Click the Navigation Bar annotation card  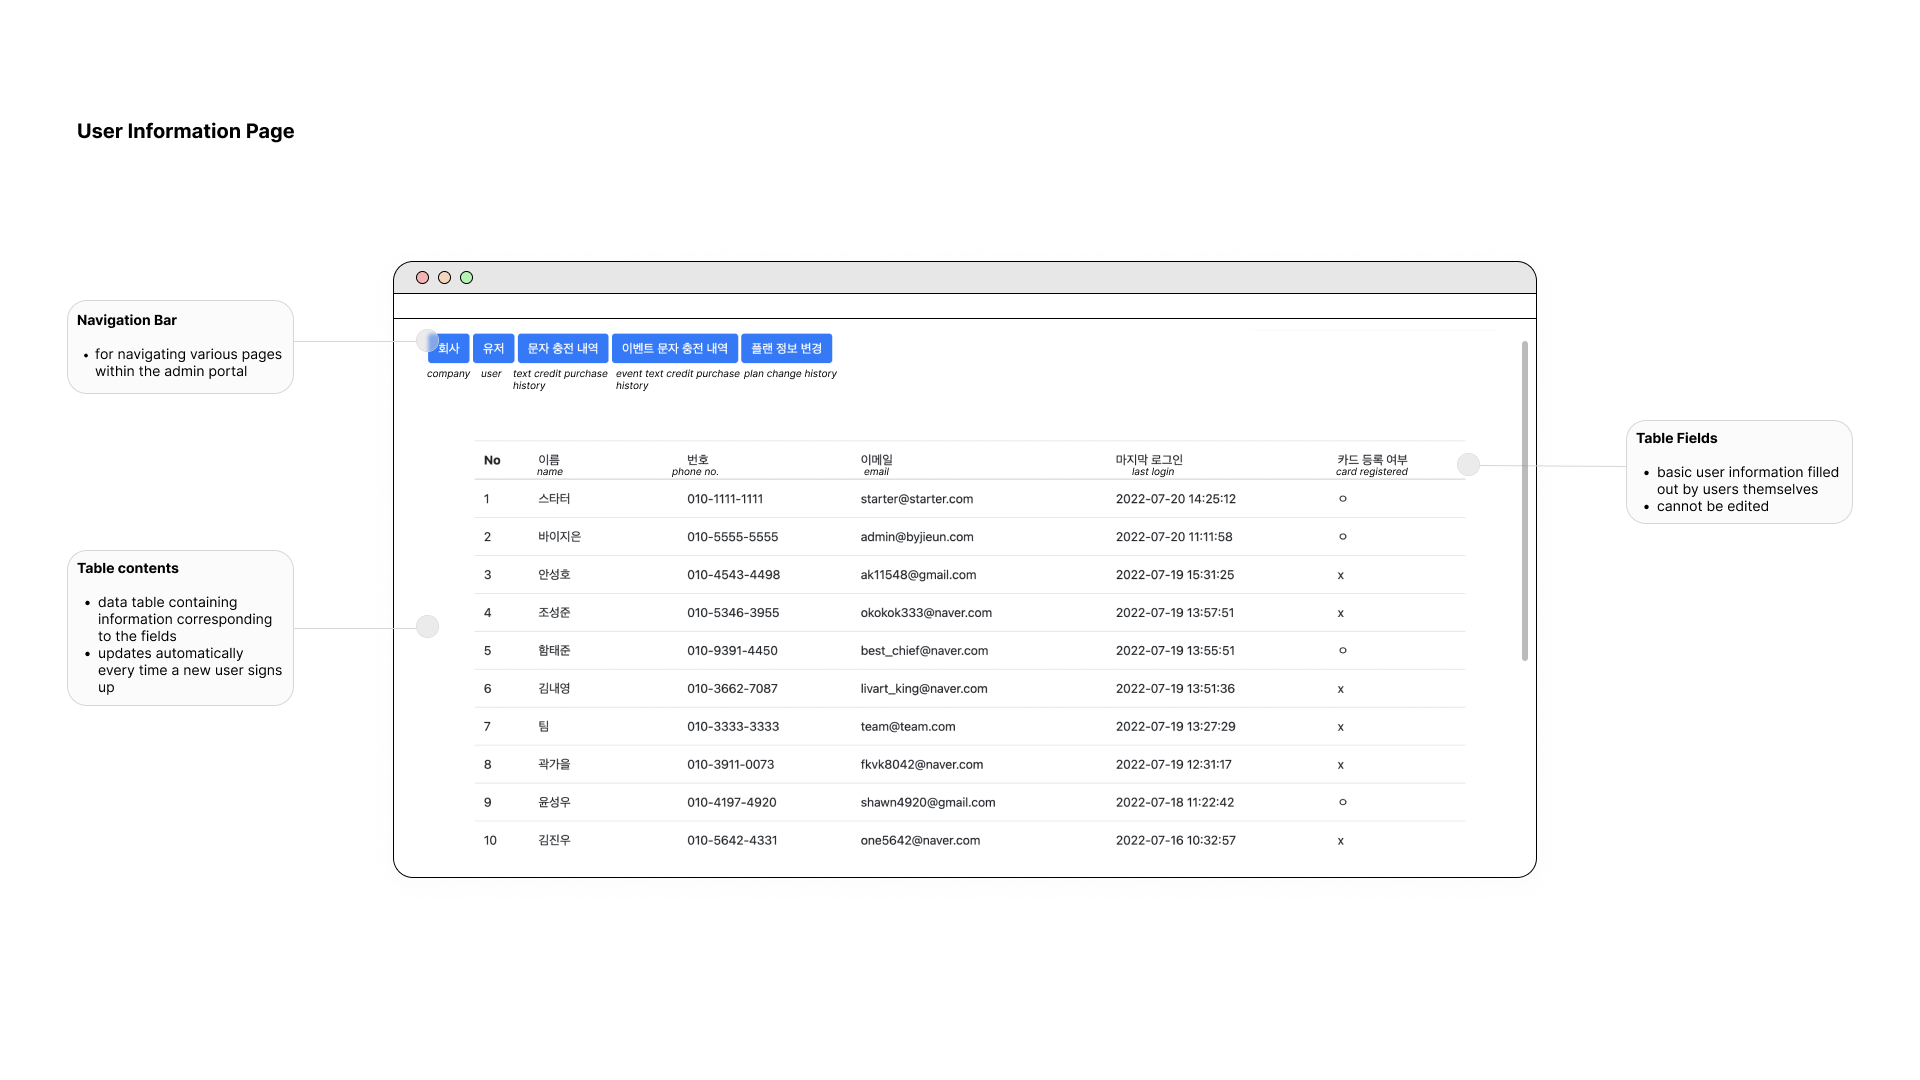pos(180,347)
